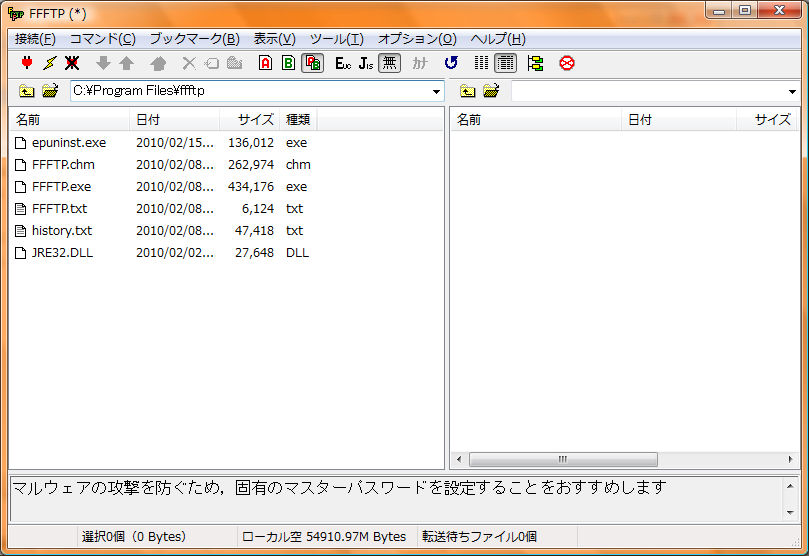
Task: Click the FFFTP title bar app icon
Action: point(16,14)
